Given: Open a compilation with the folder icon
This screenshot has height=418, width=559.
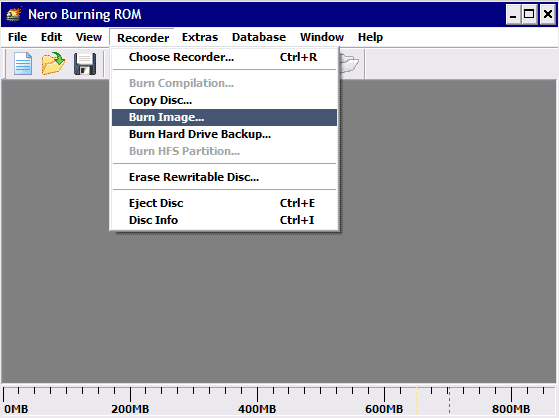Looking at the screenshot, I should click(x=53, y=63).
